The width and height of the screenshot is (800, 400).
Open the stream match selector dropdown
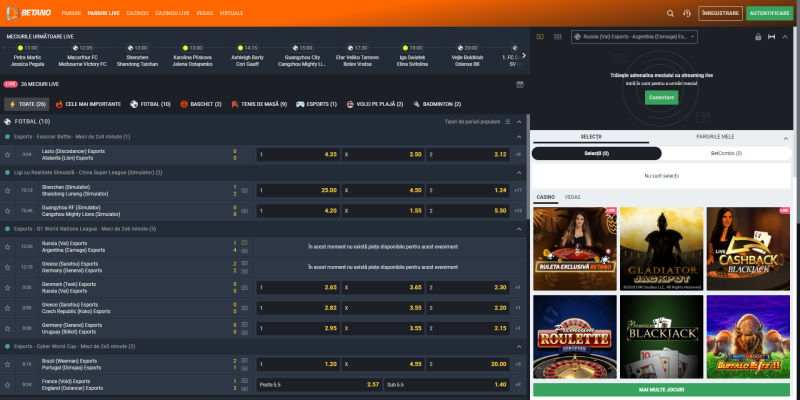pos(634,37)
